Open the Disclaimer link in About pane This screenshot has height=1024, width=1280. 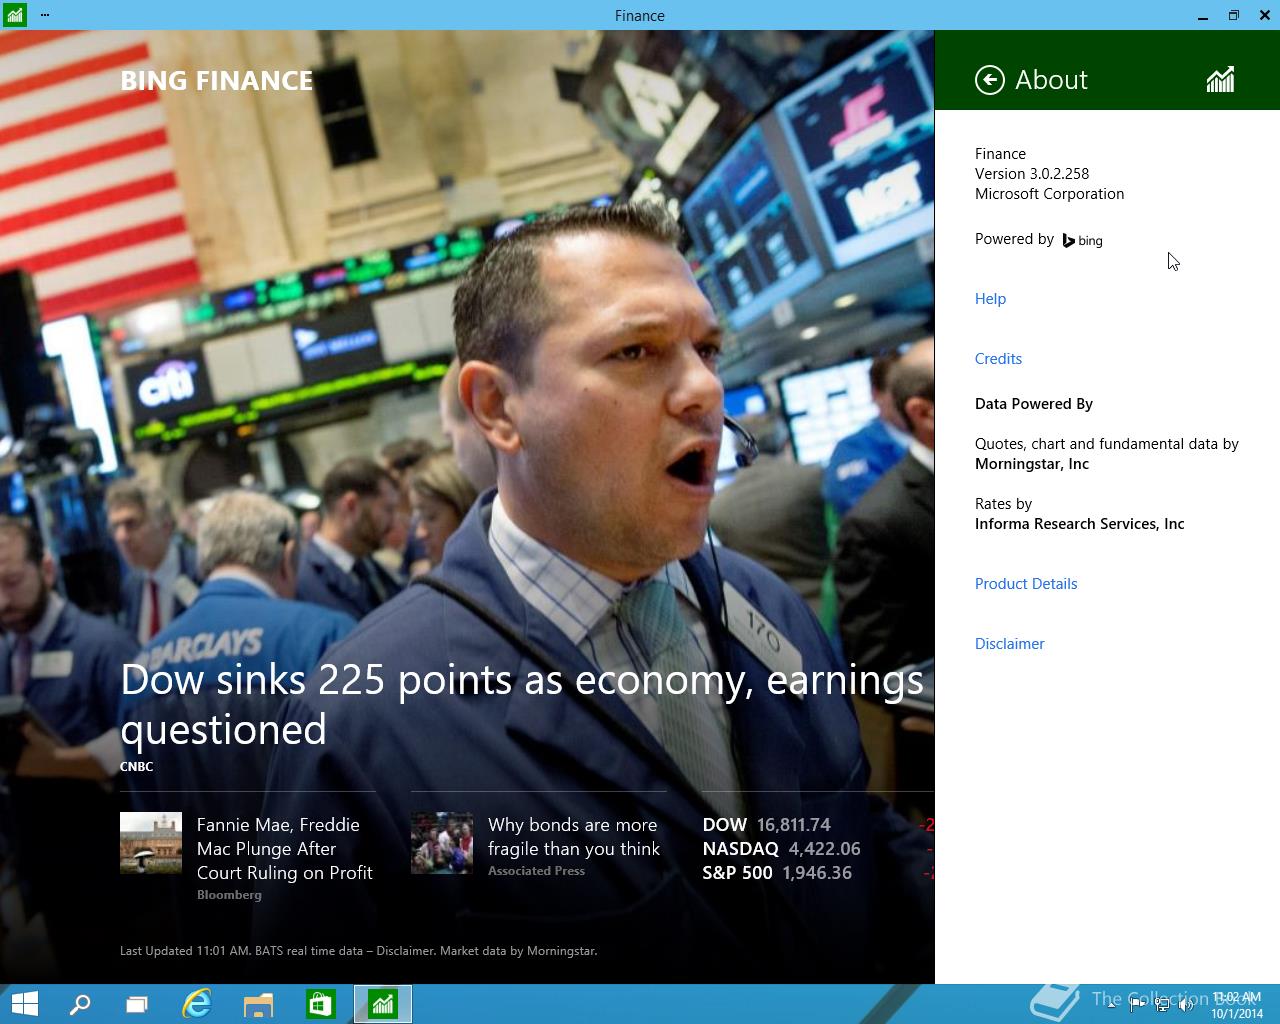(x=1009, y=644)
